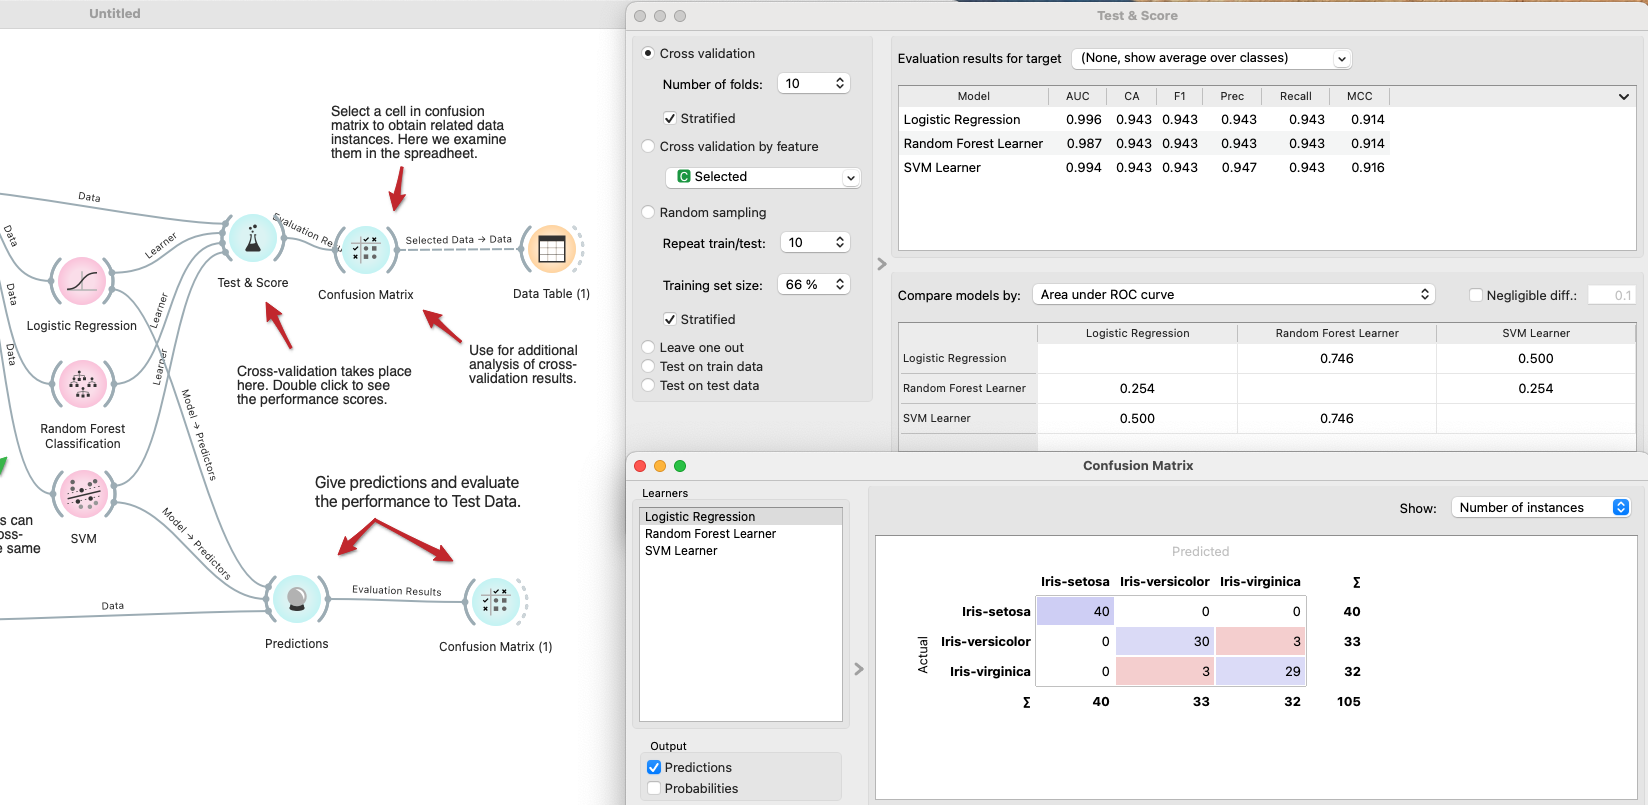Viewport: 1648px width, 805px height.
Task: Expand the Compare models by dropdown
Action: (1233, 295)
